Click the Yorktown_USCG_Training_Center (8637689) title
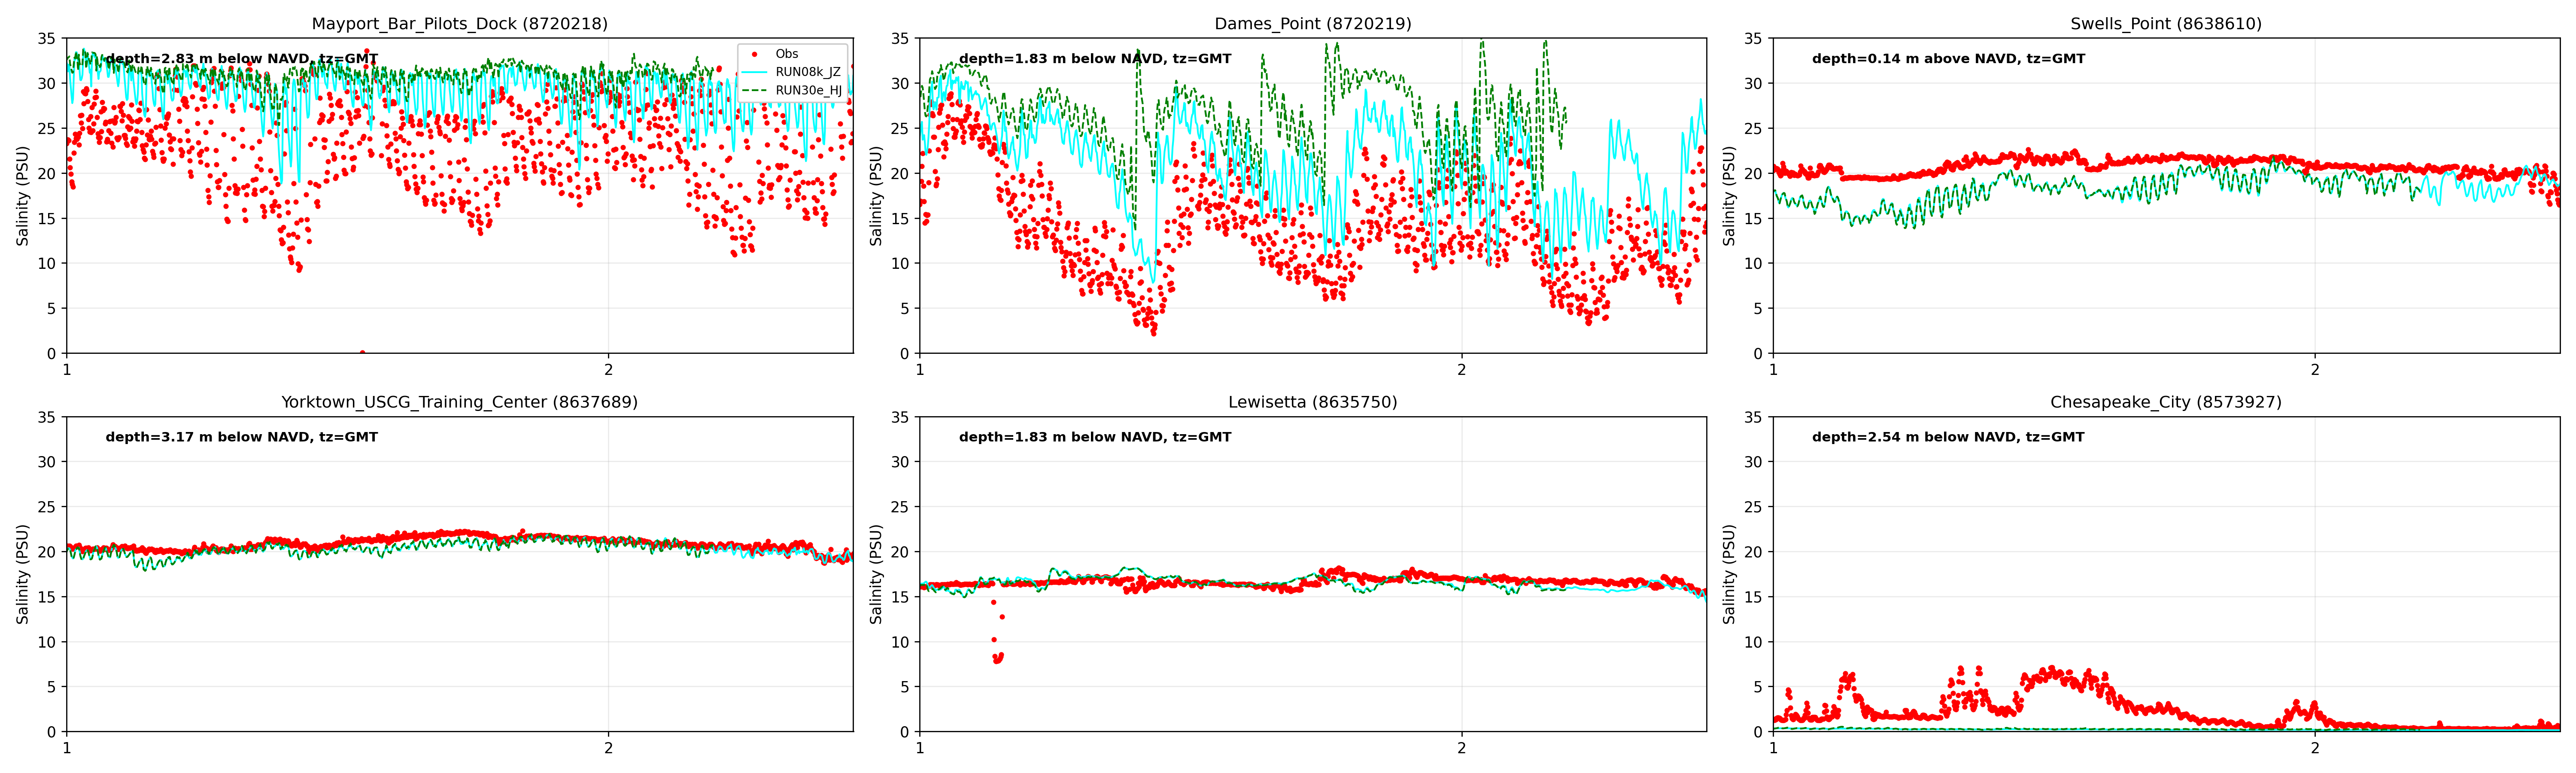 click(x=459, y=402)
